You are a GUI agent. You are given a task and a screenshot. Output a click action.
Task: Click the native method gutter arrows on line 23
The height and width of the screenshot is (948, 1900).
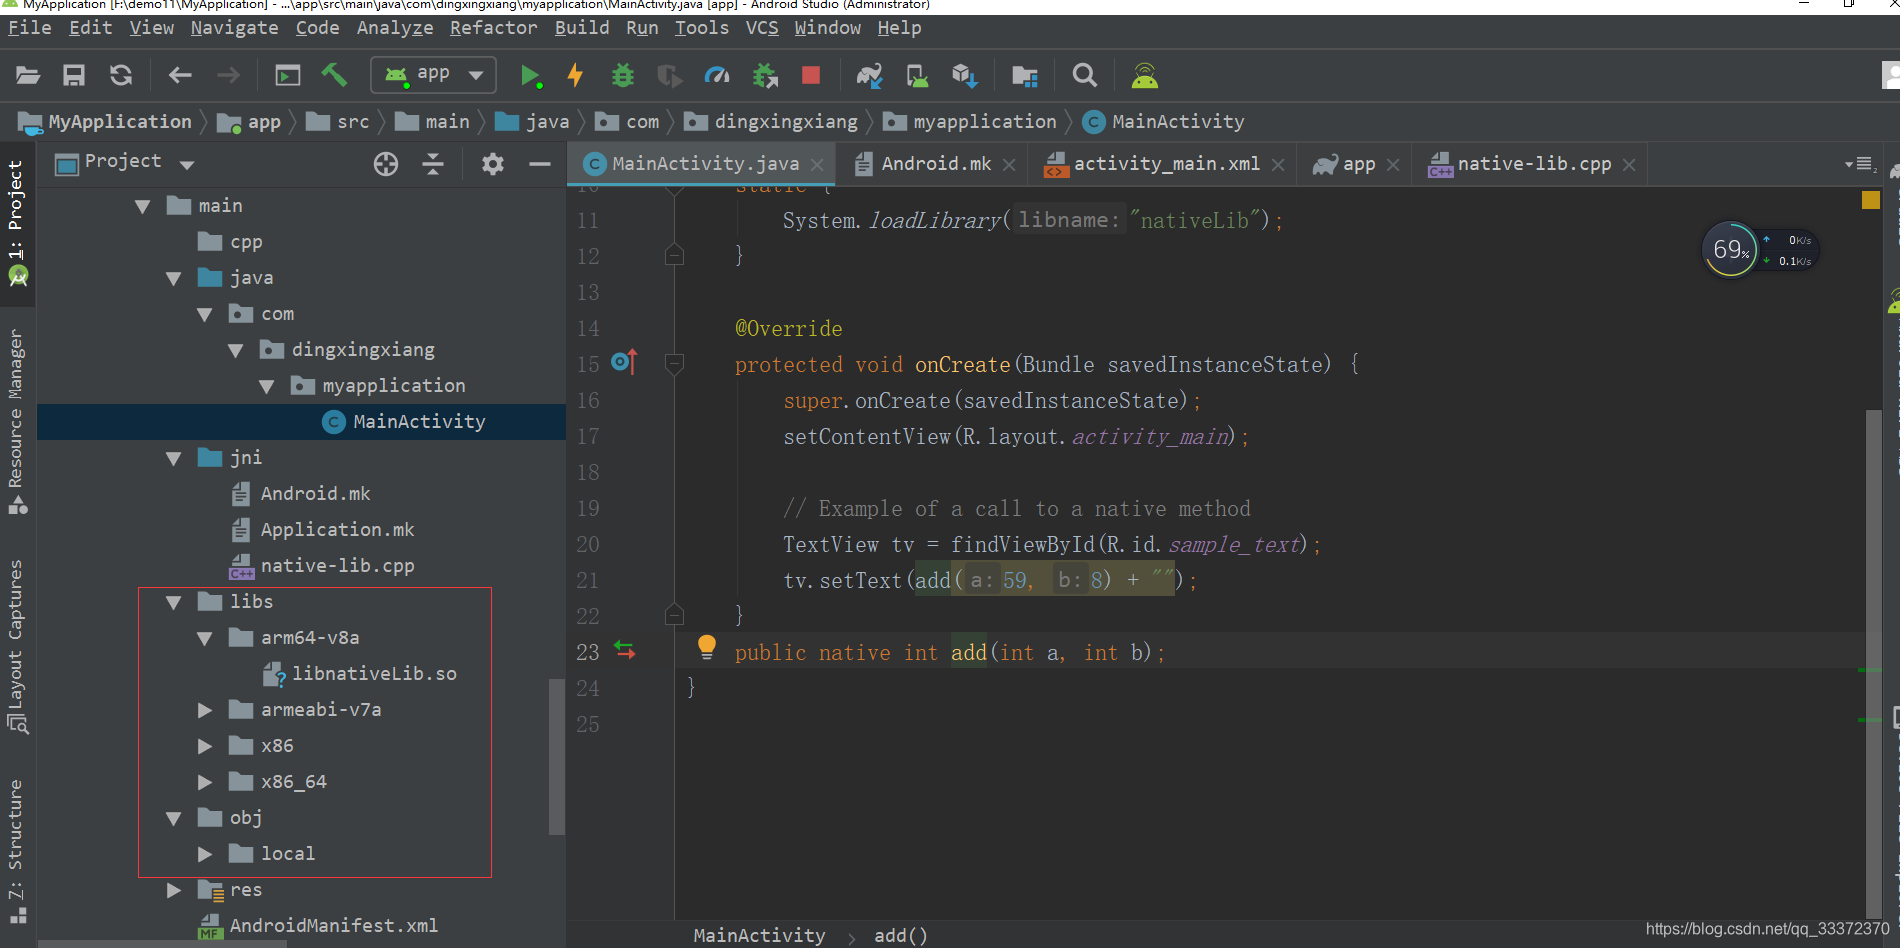point(625,650)
